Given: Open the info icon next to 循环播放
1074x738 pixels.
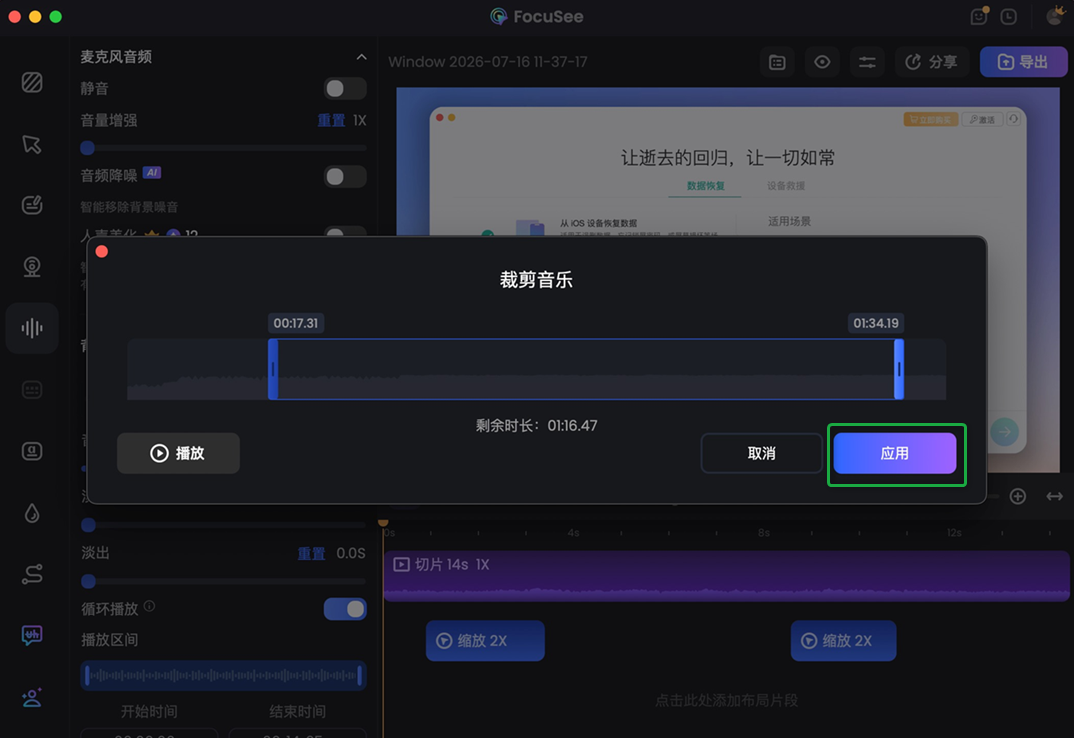Looking at the screenshot, I should [x=149, y=606].
